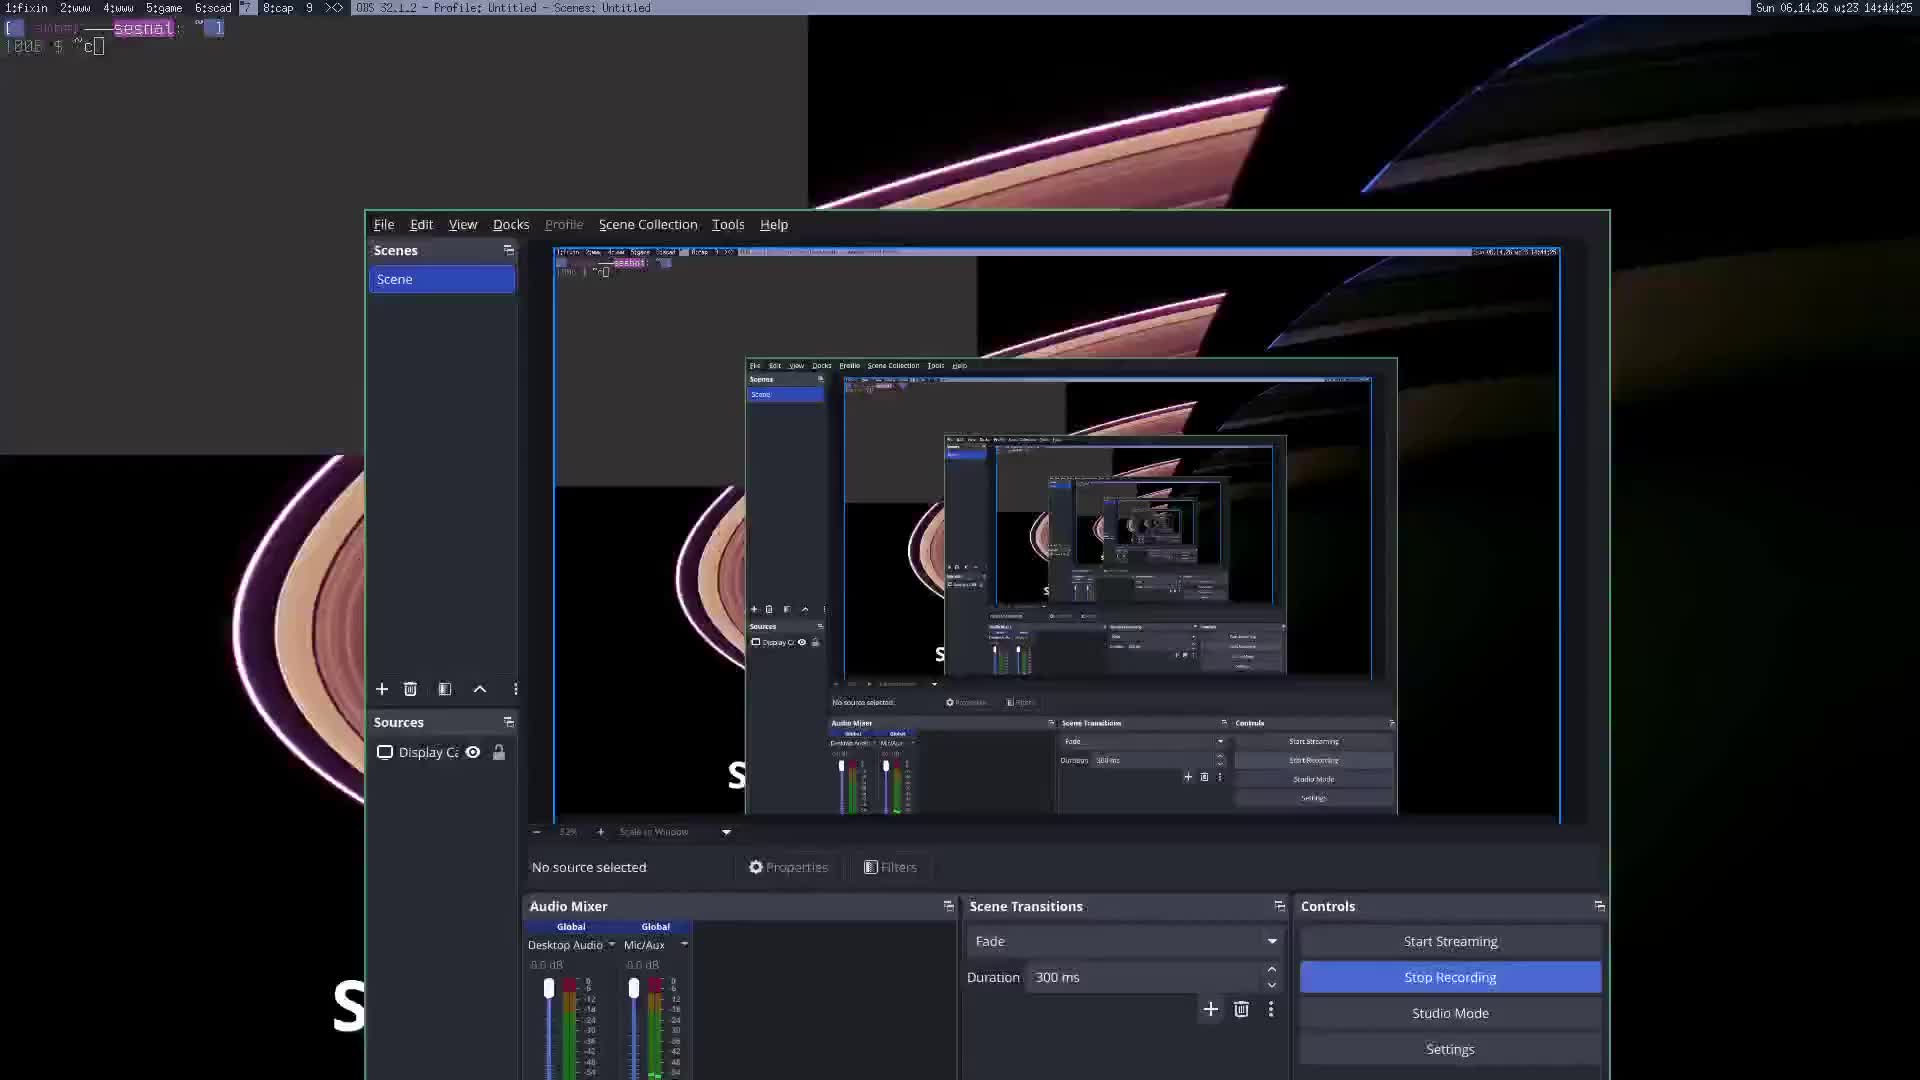Enable Studio Mode
Screen dimensions: 1920x1080
[x=1450, y=1013]
